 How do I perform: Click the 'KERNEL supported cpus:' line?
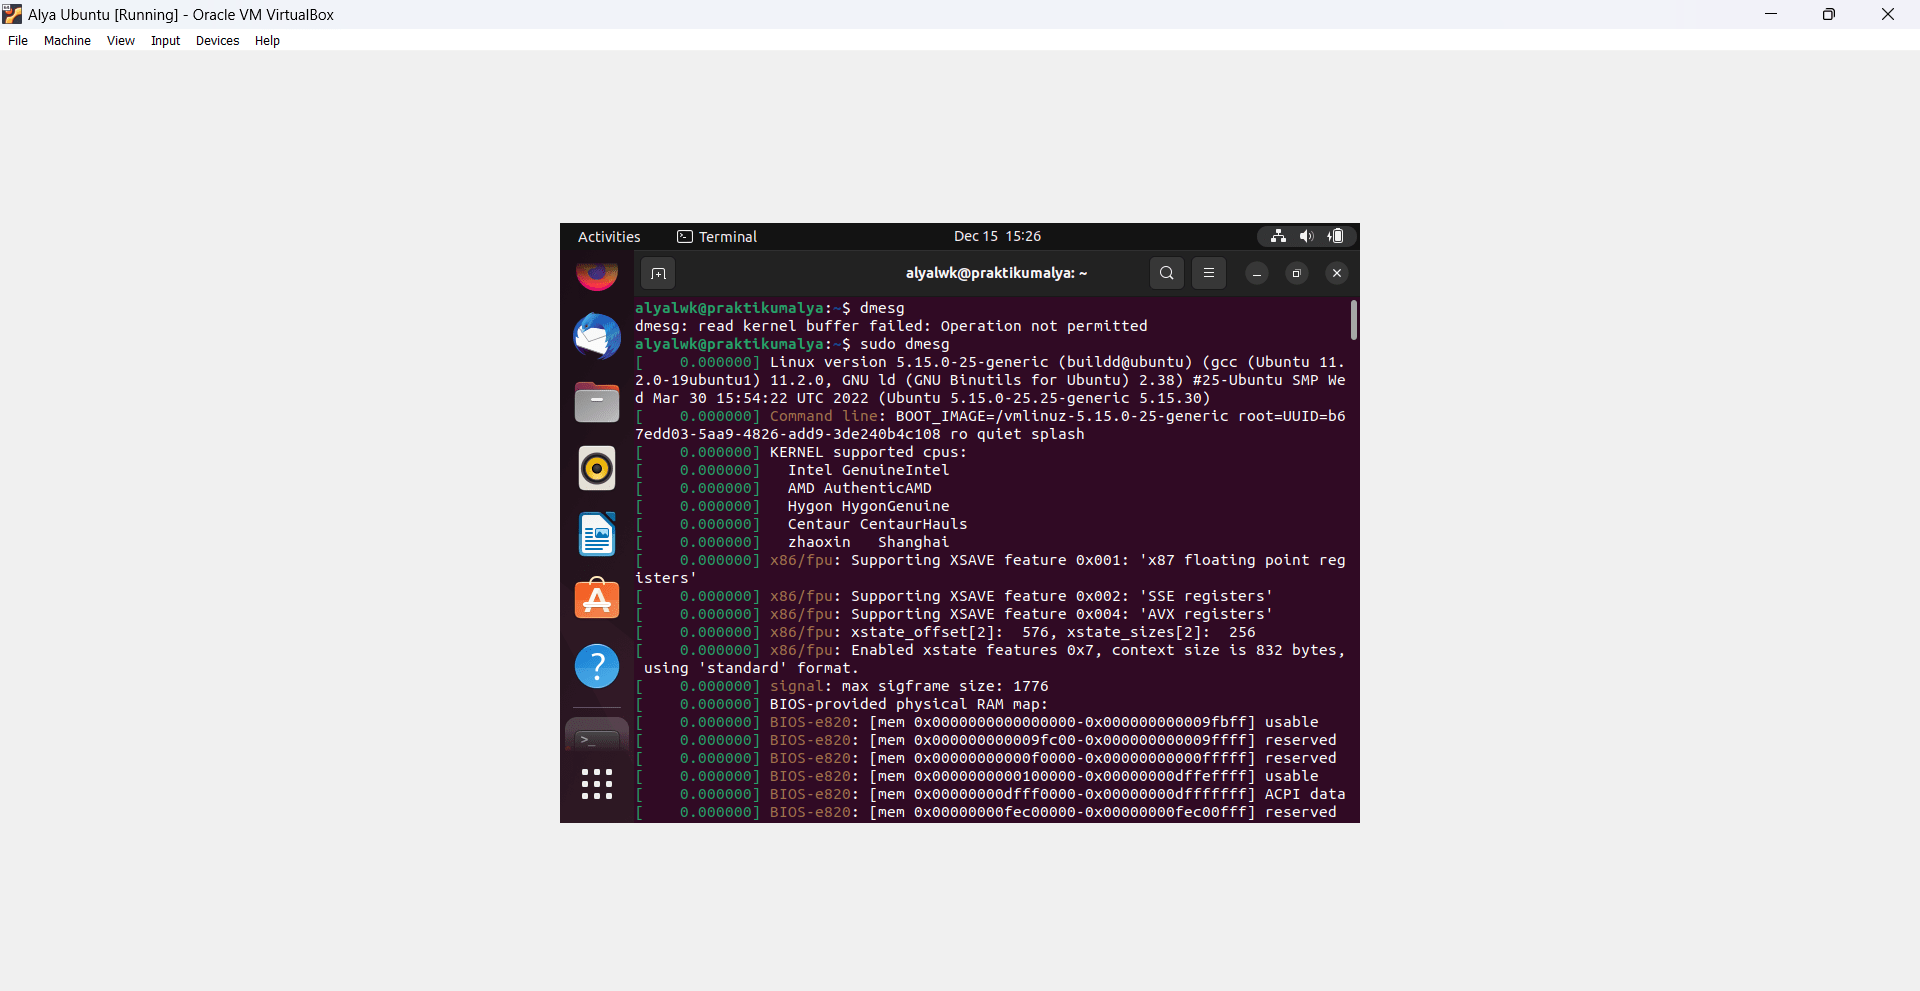click(x=801, y=452)
